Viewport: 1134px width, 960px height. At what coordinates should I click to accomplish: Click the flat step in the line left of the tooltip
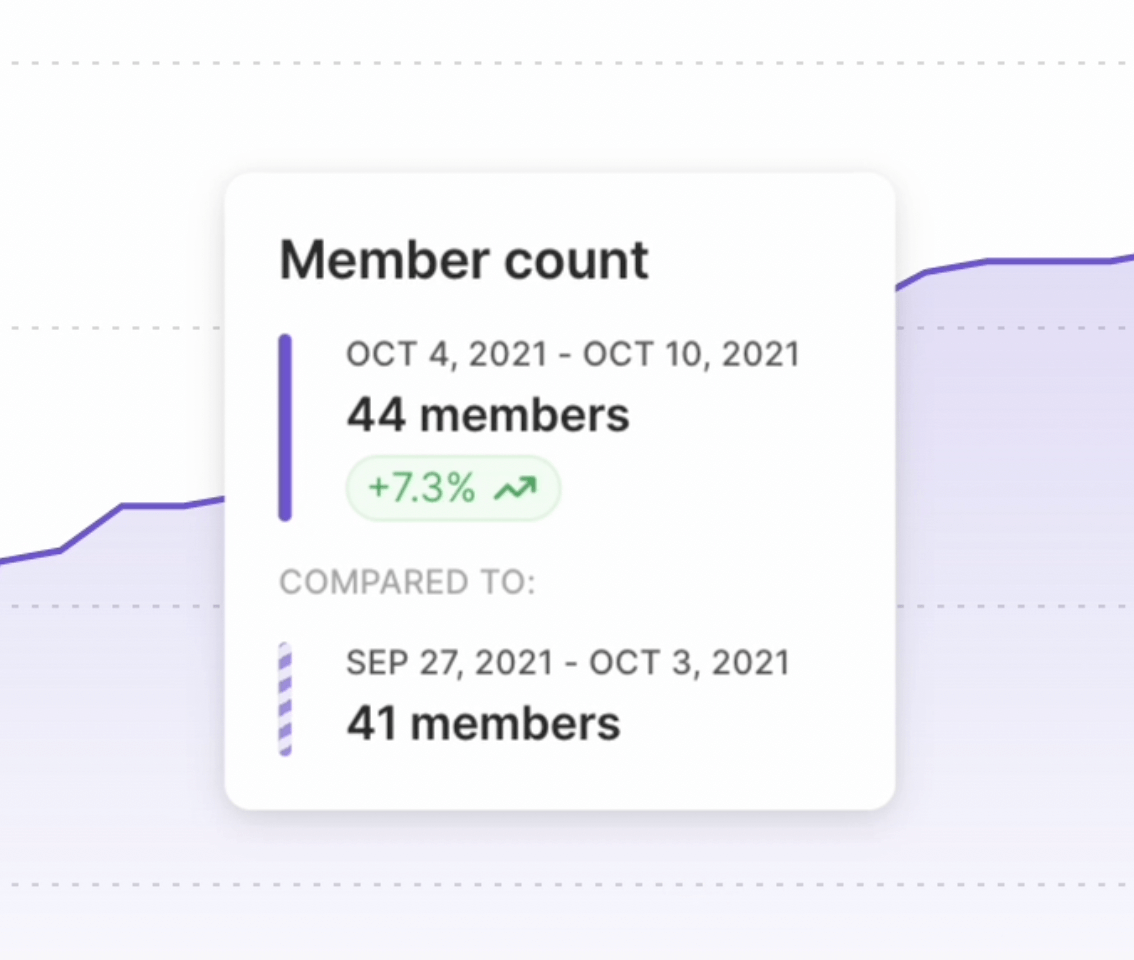[152, 506]
